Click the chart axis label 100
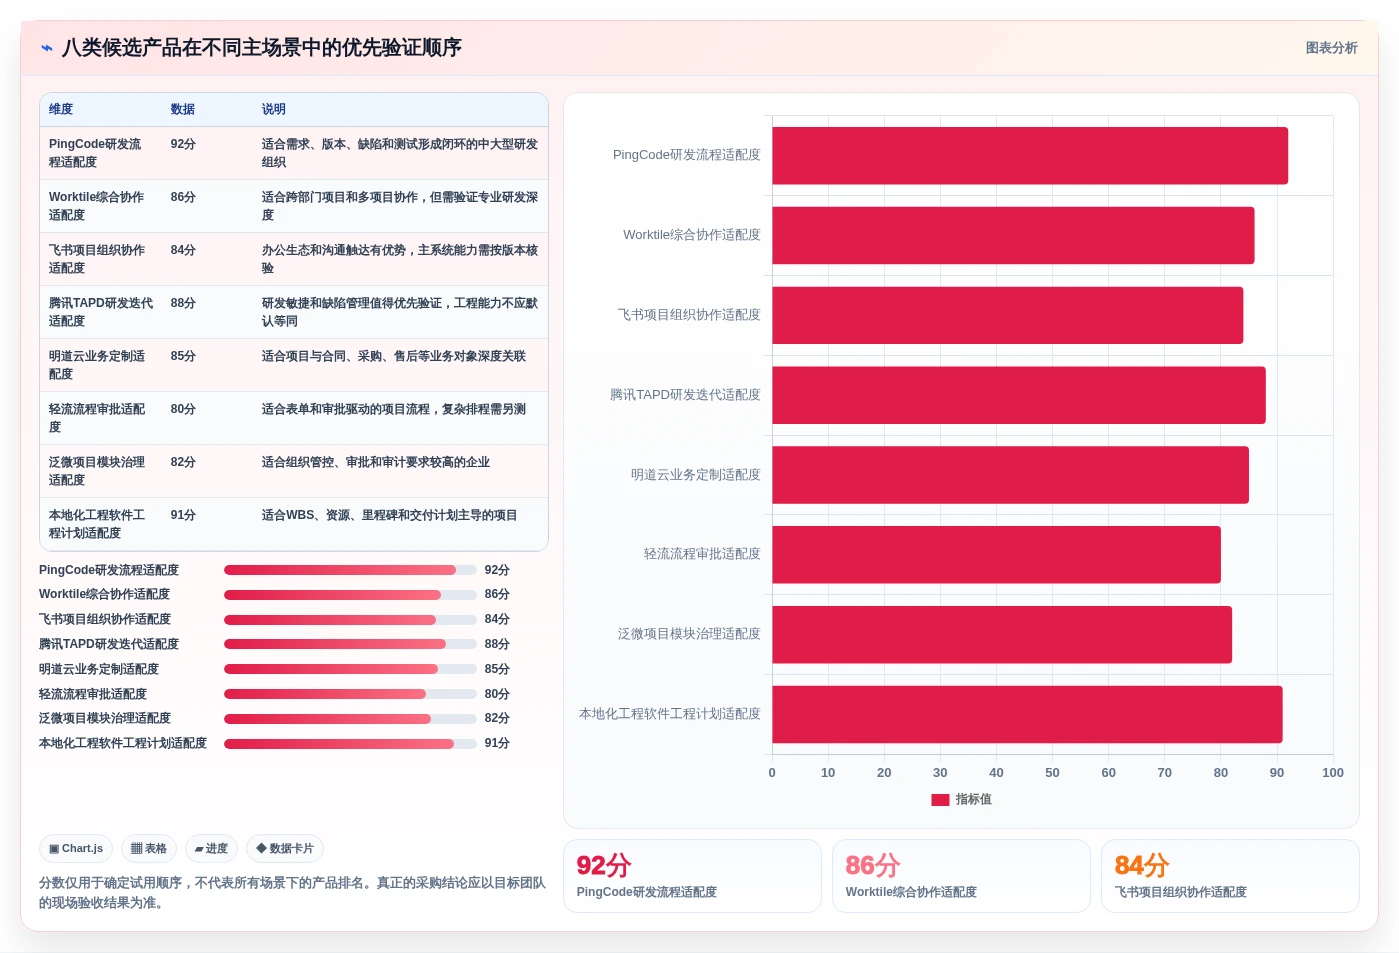This screenshot has height=953, width=1399. pyautogui.click(x=1332, y=773)
